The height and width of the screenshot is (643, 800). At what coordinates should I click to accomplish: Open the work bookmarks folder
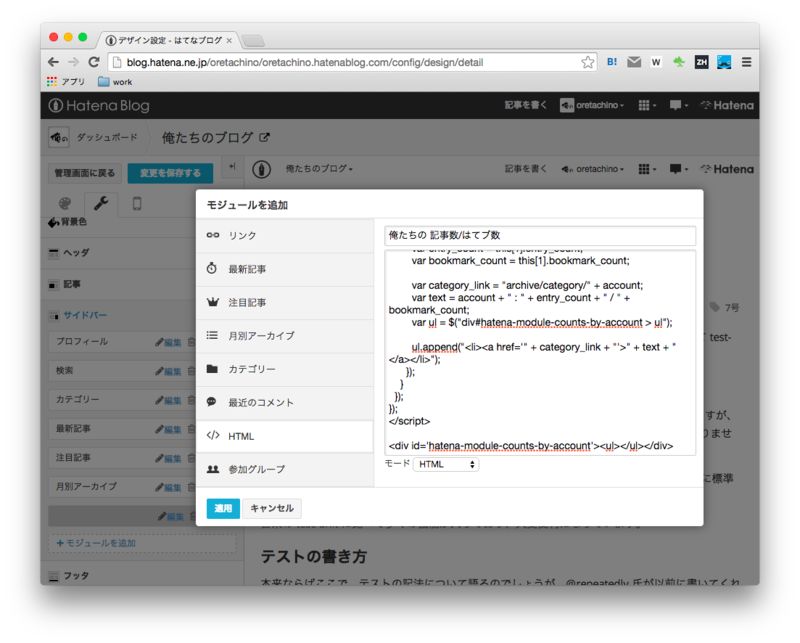click(115, 82)
